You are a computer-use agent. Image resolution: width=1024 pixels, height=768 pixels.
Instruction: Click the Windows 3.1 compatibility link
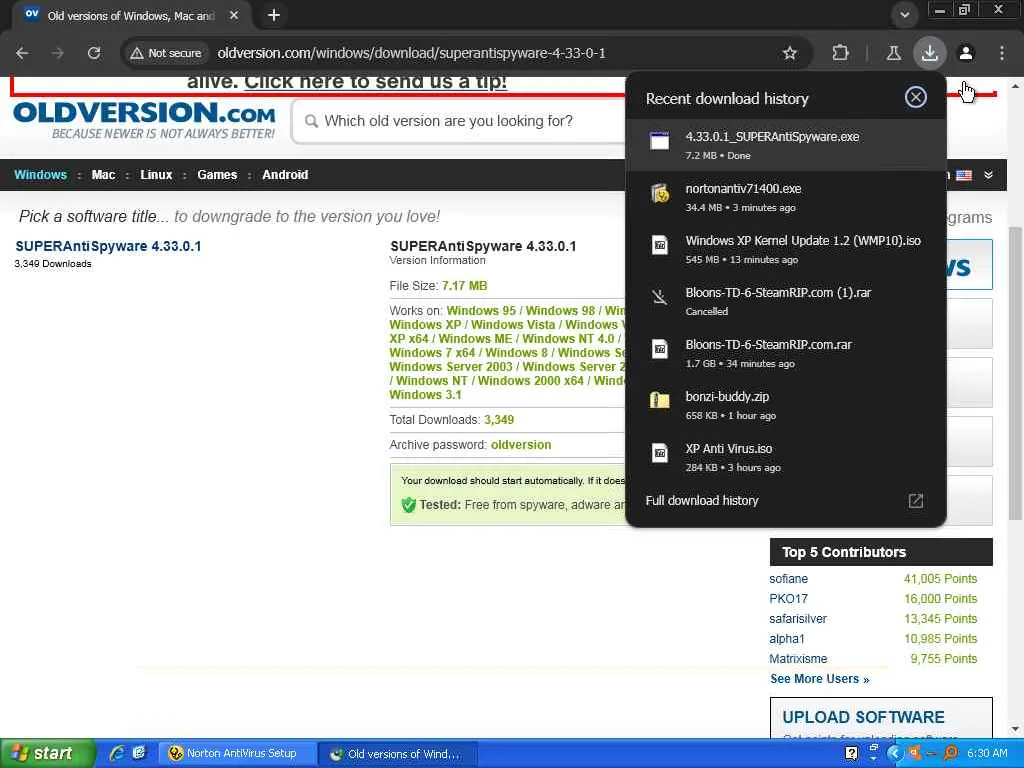[x=425, y=394]
